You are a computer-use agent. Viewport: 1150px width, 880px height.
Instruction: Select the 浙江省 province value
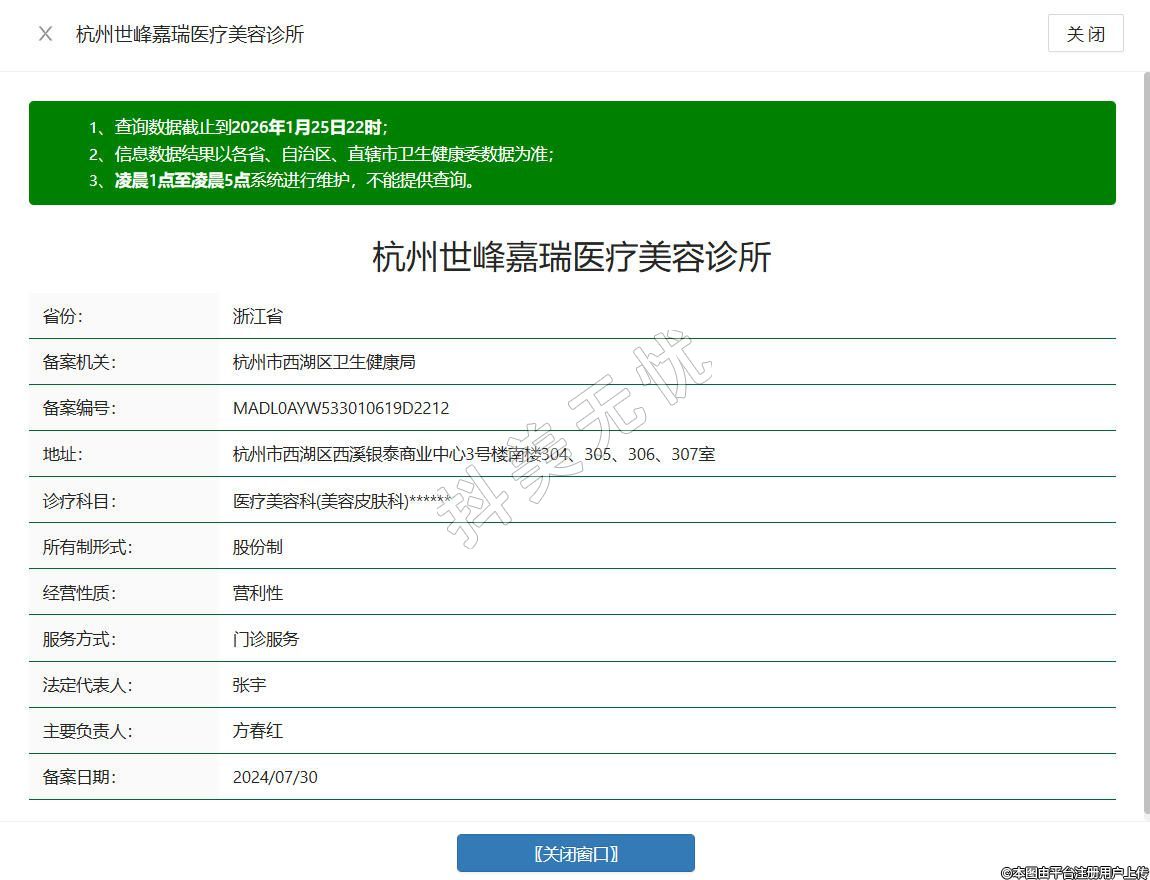pyautogui.click(x=258, y=316)
